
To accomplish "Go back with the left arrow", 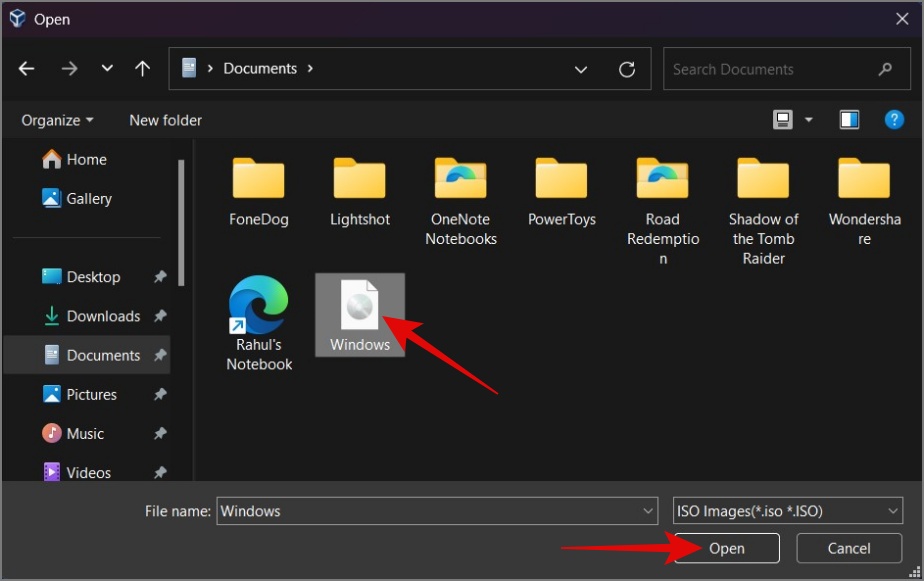I will (x=27, y=69).
